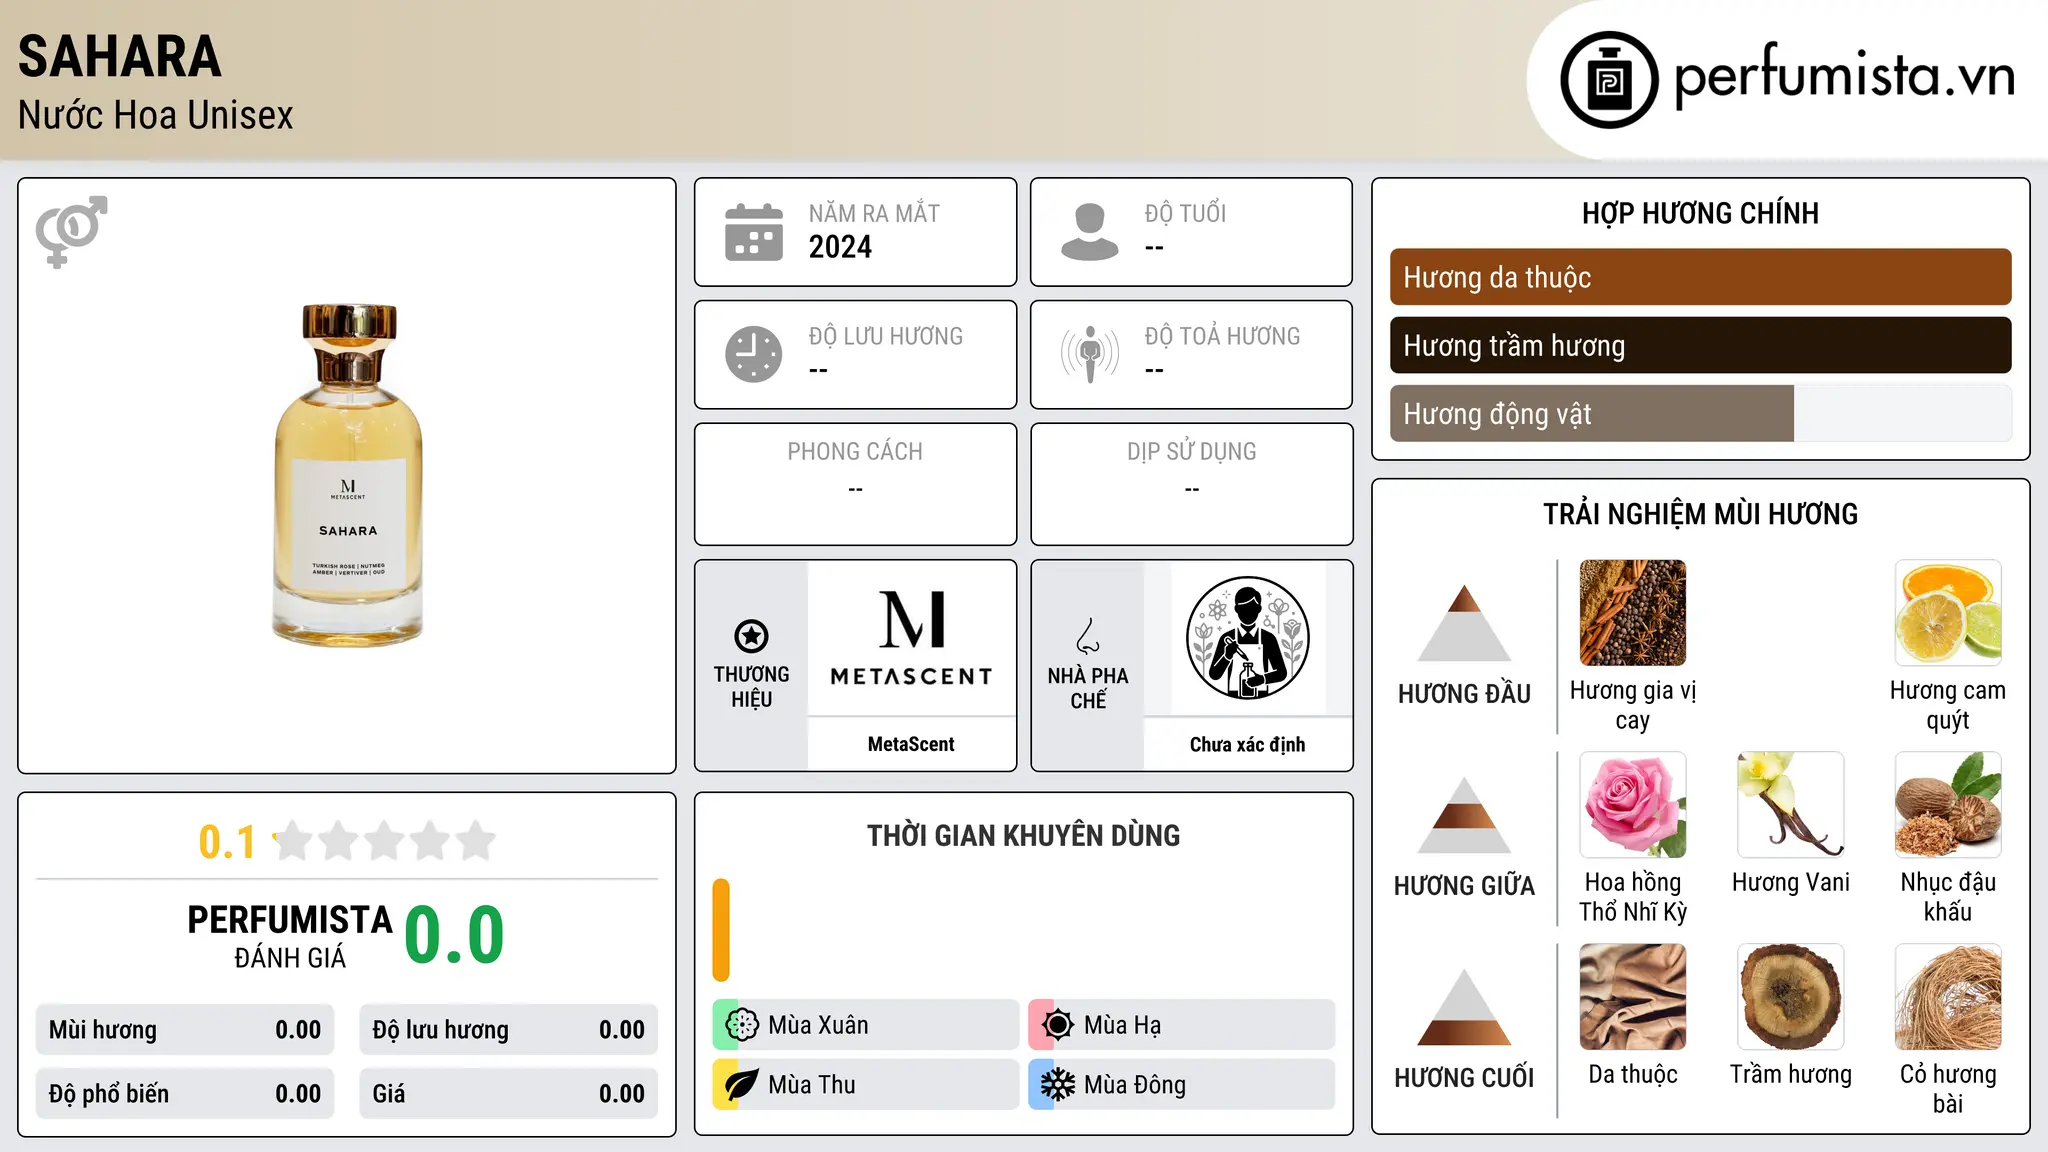Click the perfumer illustration icon
Viewport: 2048px width, 1152px height.
(x=1248, y=638)
